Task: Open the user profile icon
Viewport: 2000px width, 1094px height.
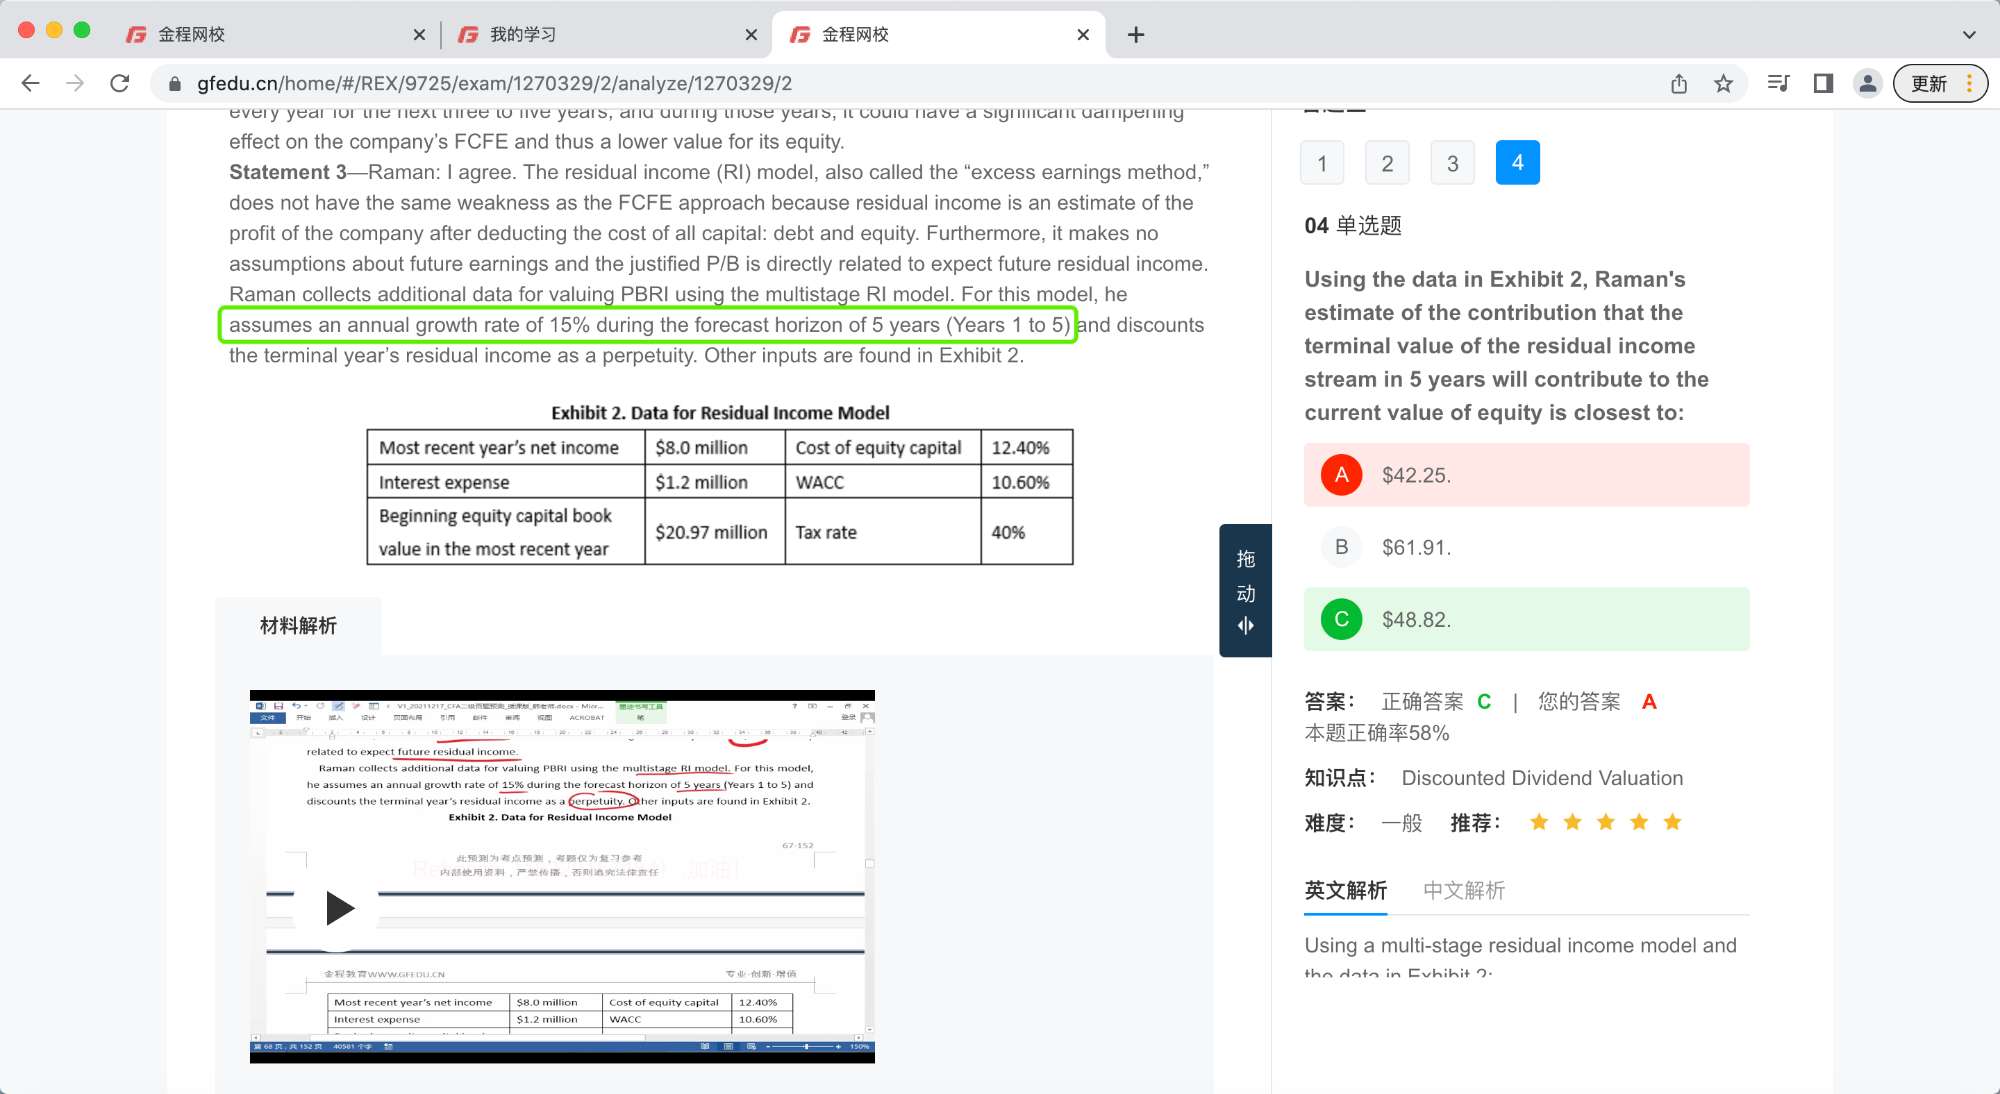Action: tap(1867, 84)
